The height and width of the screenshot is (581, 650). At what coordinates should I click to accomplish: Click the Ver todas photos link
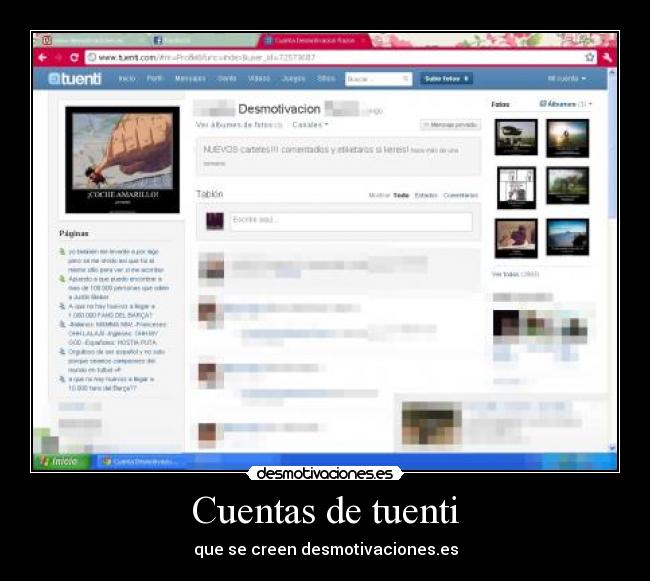pos(515,274)
